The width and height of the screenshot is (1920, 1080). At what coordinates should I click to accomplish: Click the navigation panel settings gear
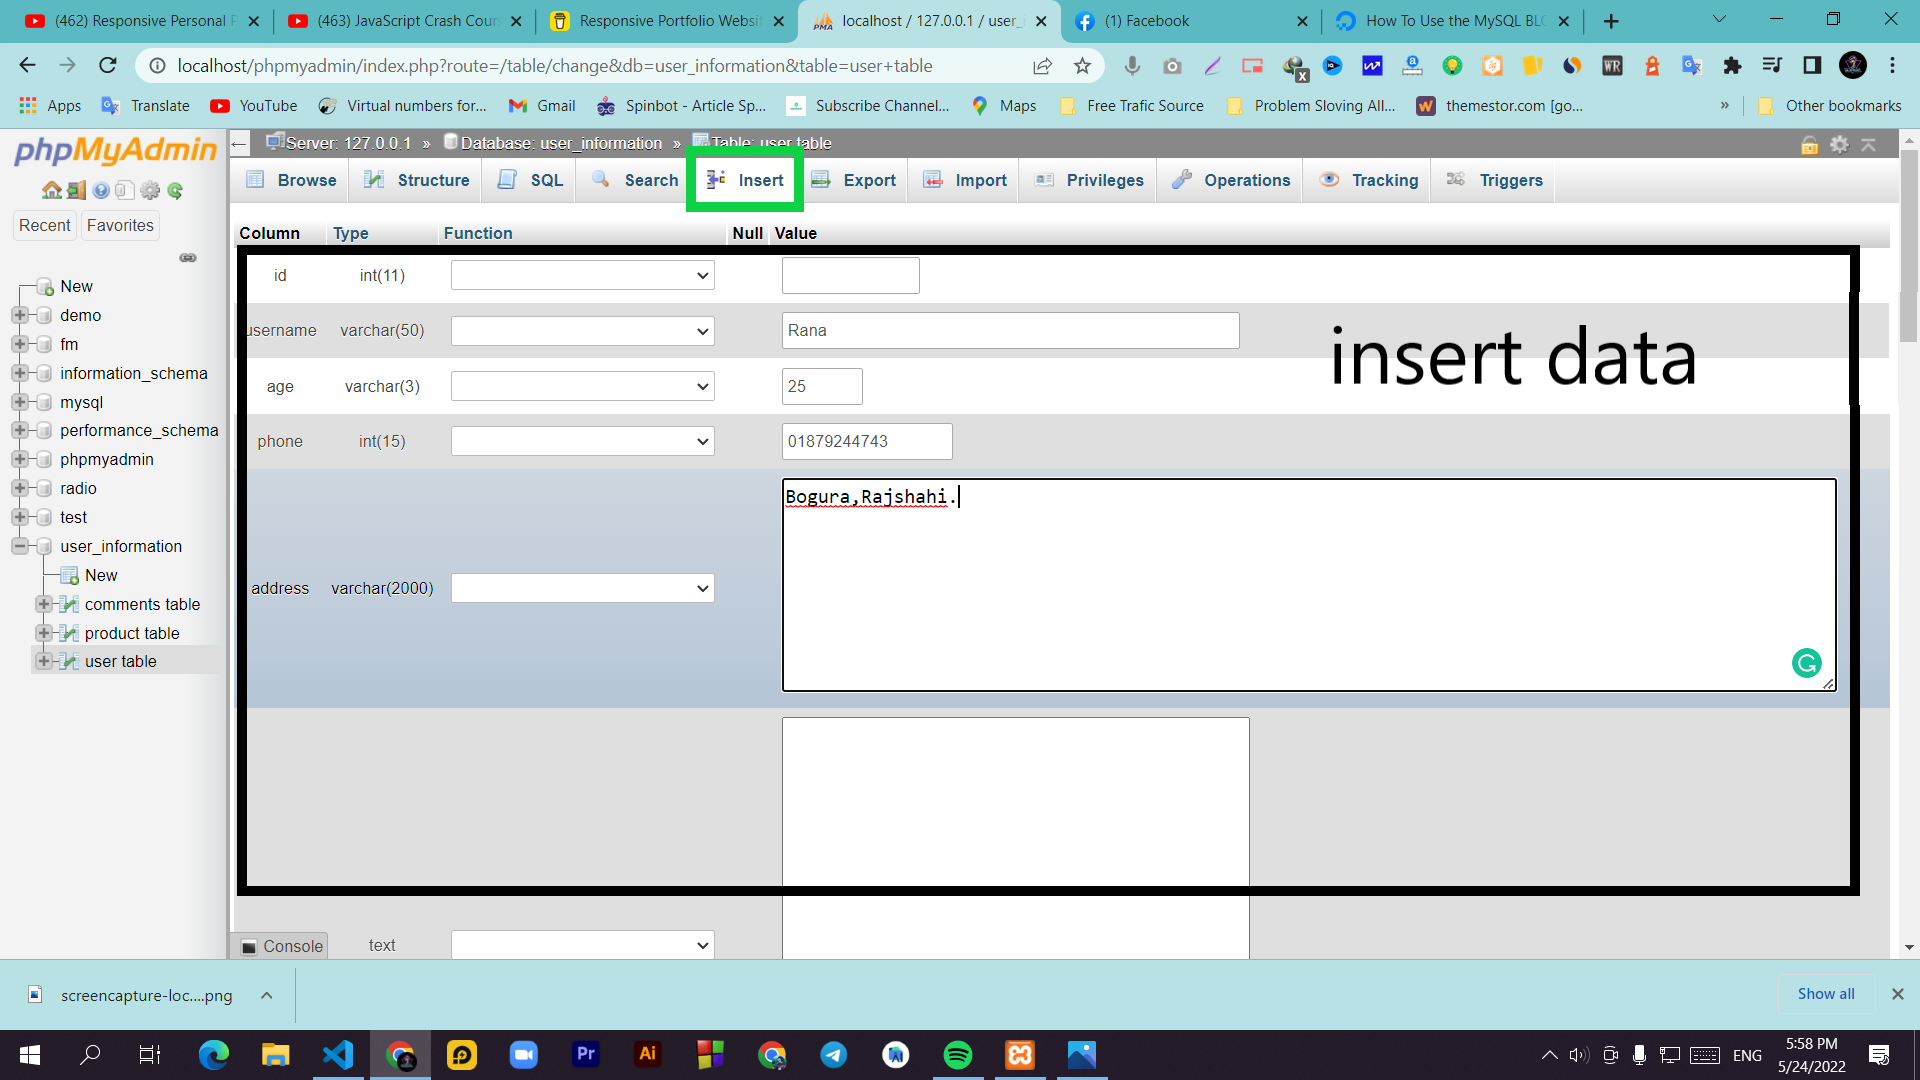[x=150, y=190]
